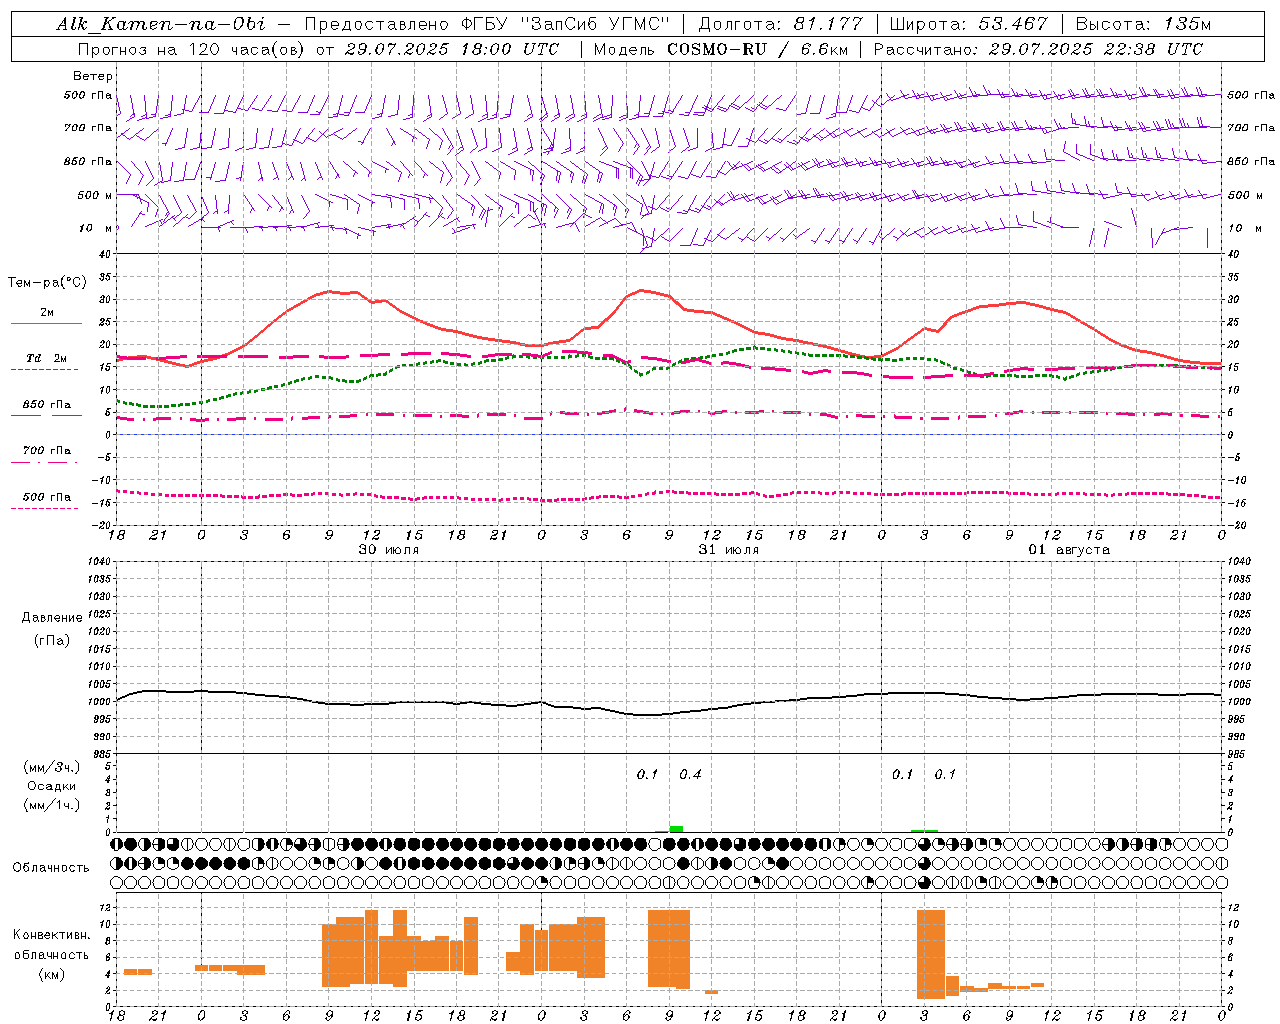1280x1024 pixels.
Task: Select the 30 июля date label
Action: (389, 550)
